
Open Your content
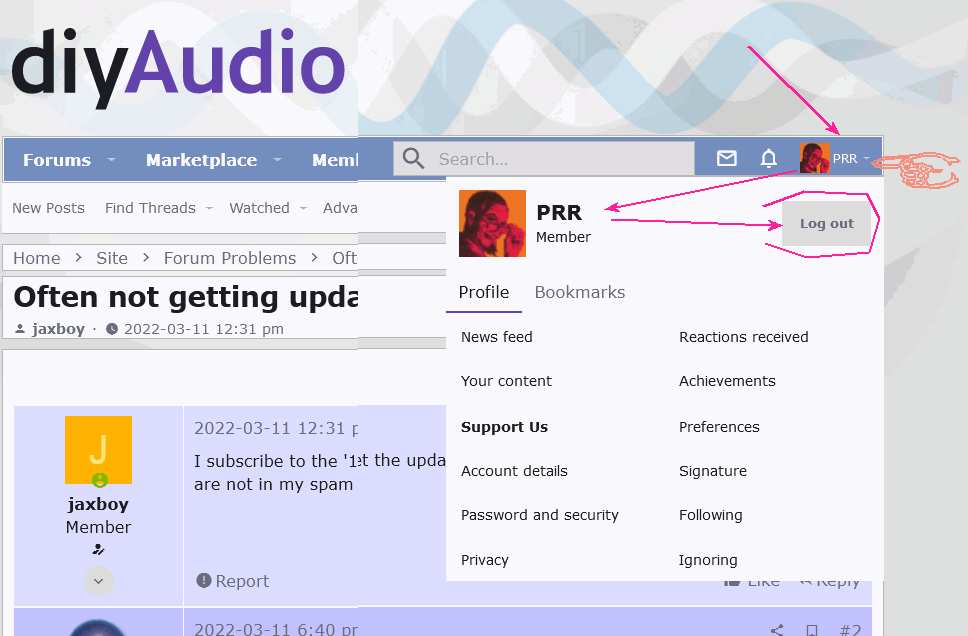[x=506, y=381]
